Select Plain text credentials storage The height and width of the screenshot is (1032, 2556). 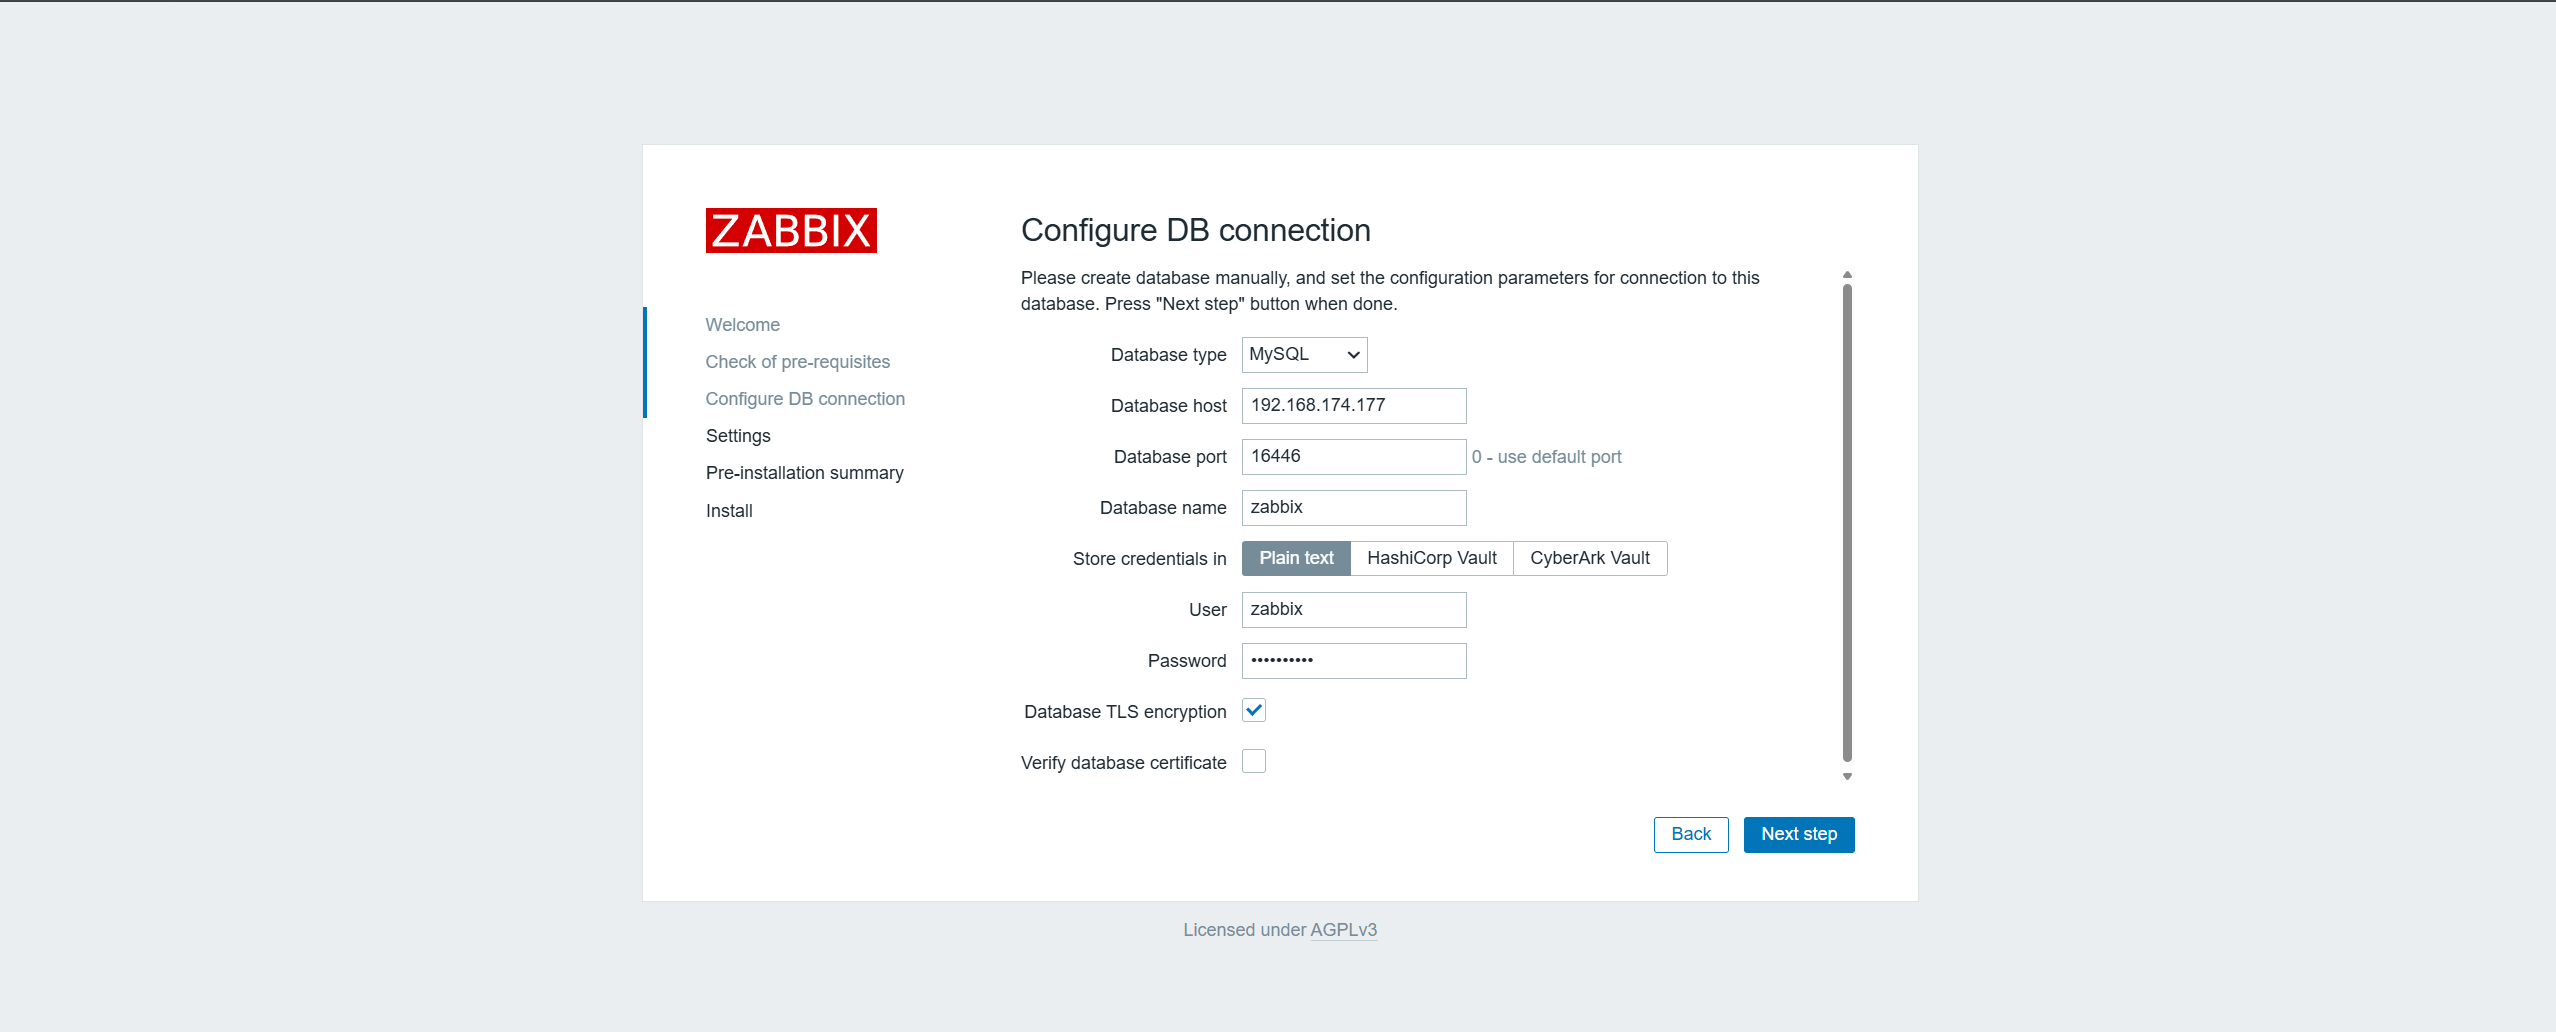tap(1296, 558)
